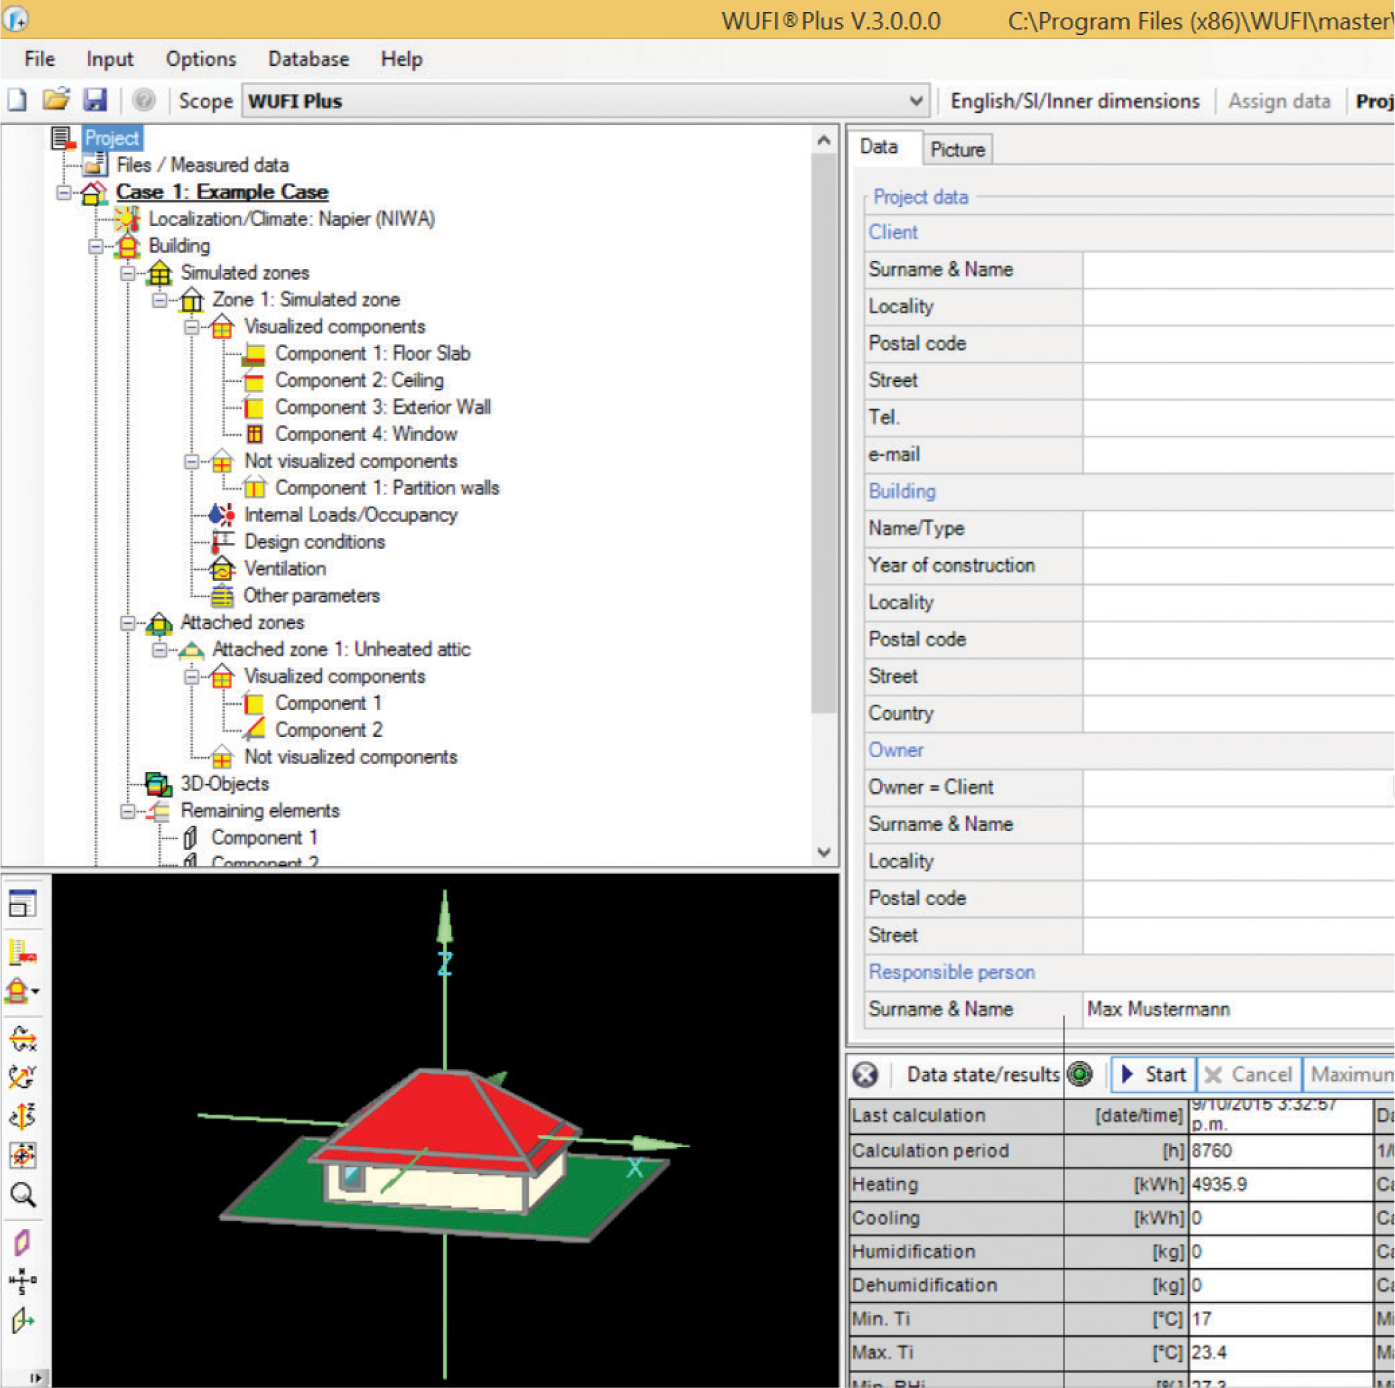Image resolution: width=1395 pixels, height=1388 pixels.
Task: Rotate the view around the Z axis
Action: tap(22, 1116)
